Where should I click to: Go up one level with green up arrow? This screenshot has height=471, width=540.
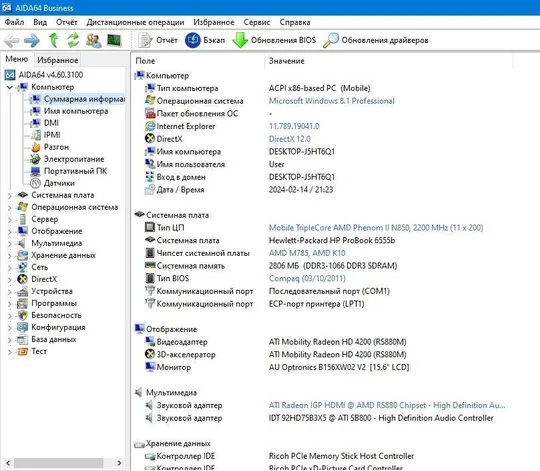point(53,40)
